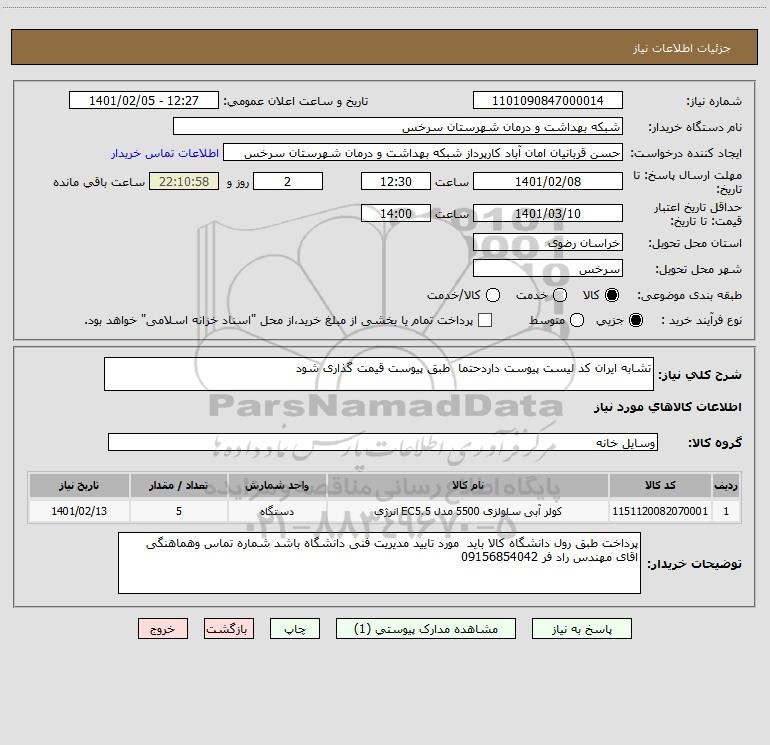Click the اطلاعات کالاهای مورد نیاز heading
Screen dimensions: 770x745
click(668, 407)
